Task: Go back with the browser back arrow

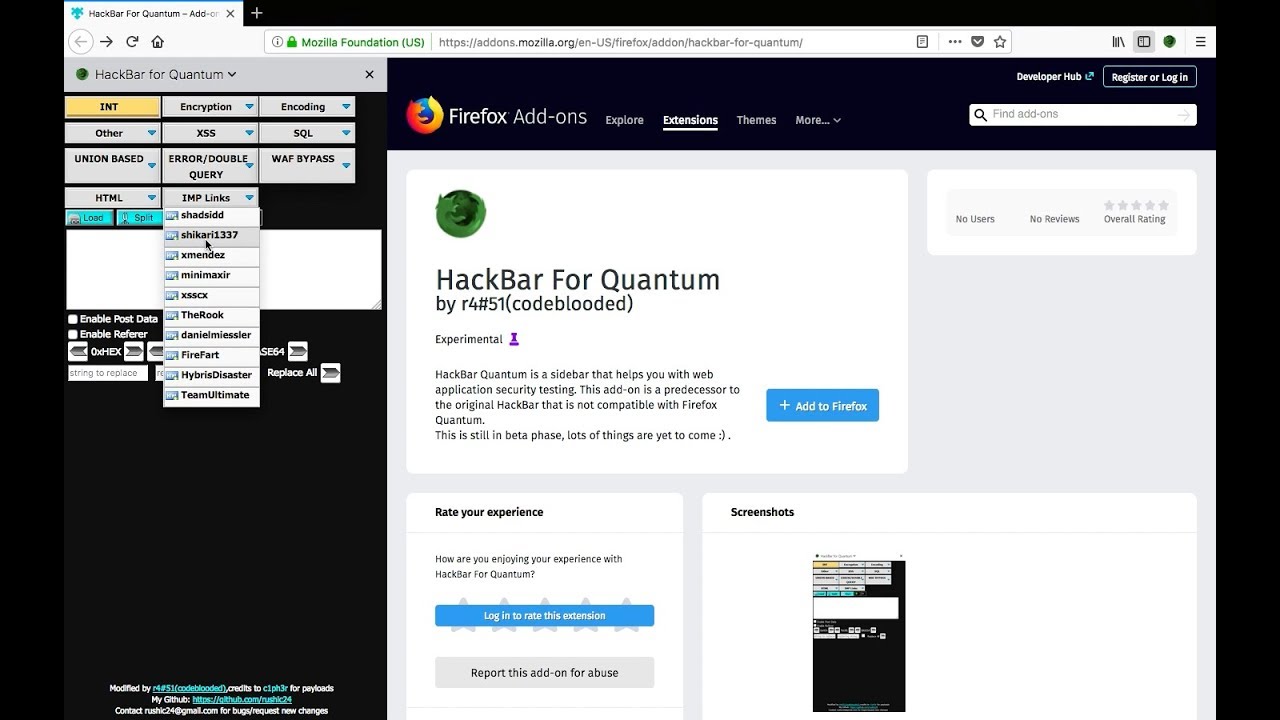Action: click(81, 42)
